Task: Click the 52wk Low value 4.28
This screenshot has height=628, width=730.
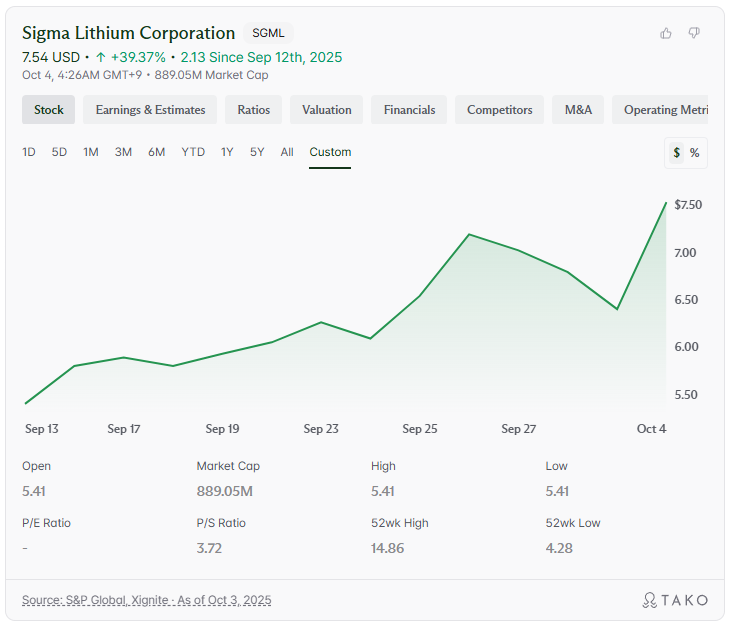Action: tap(559, 548)
